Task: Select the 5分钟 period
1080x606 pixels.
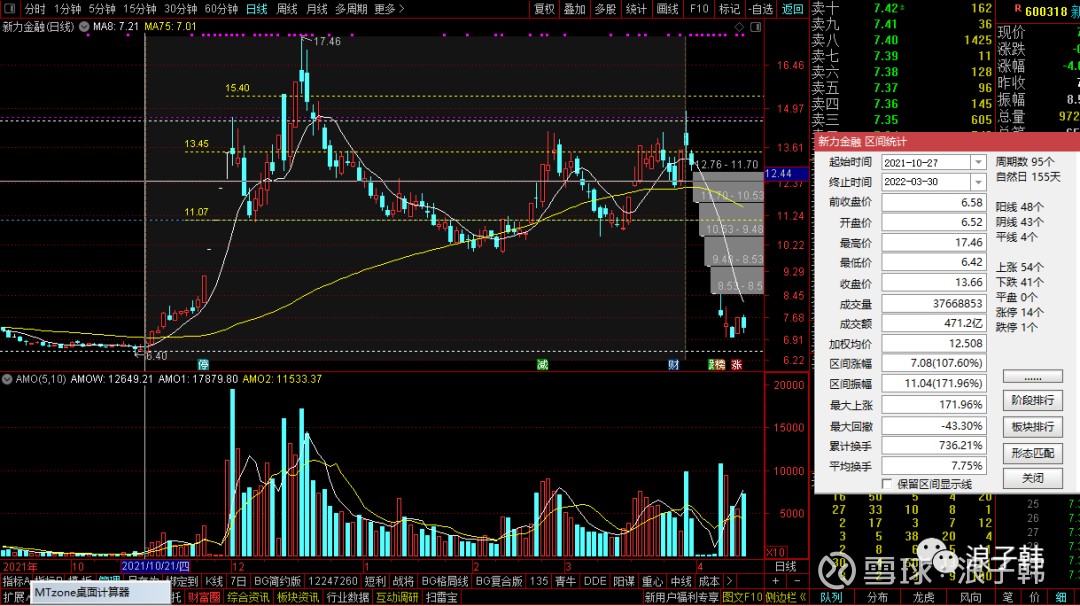Action: click(102, 9)
